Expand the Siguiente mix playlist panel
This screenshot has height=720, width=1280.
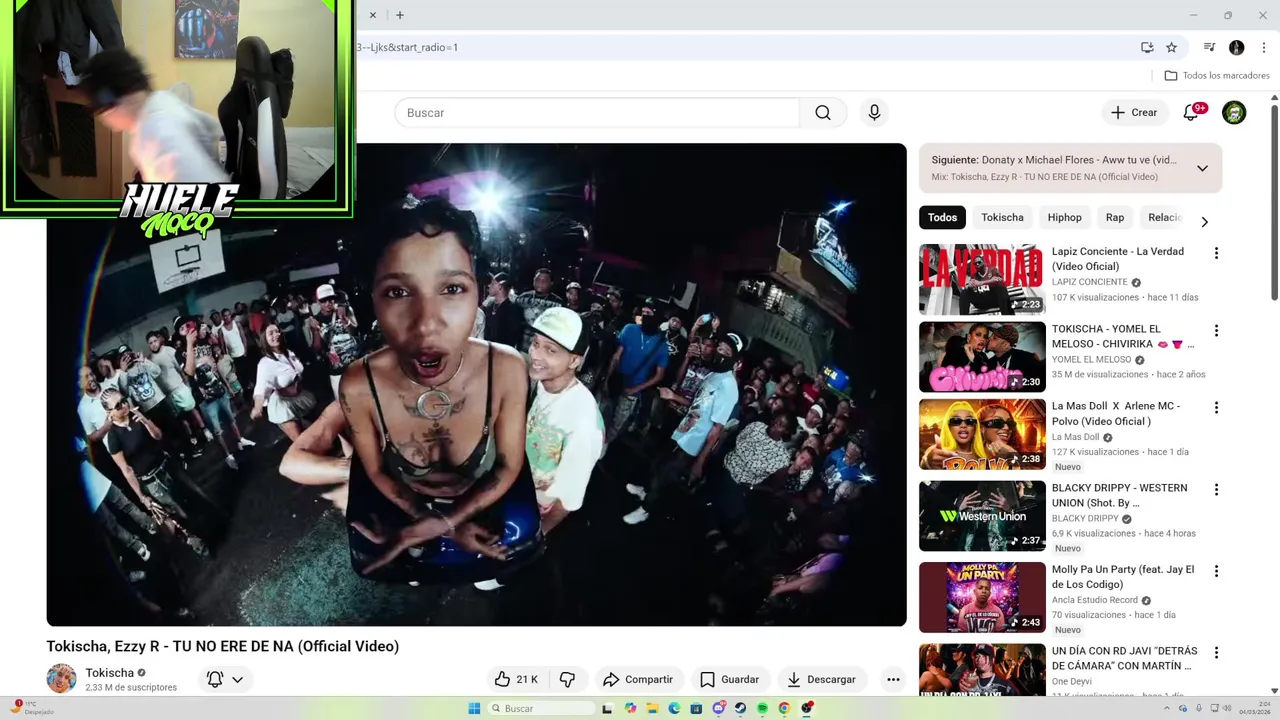pos(1202,168)
